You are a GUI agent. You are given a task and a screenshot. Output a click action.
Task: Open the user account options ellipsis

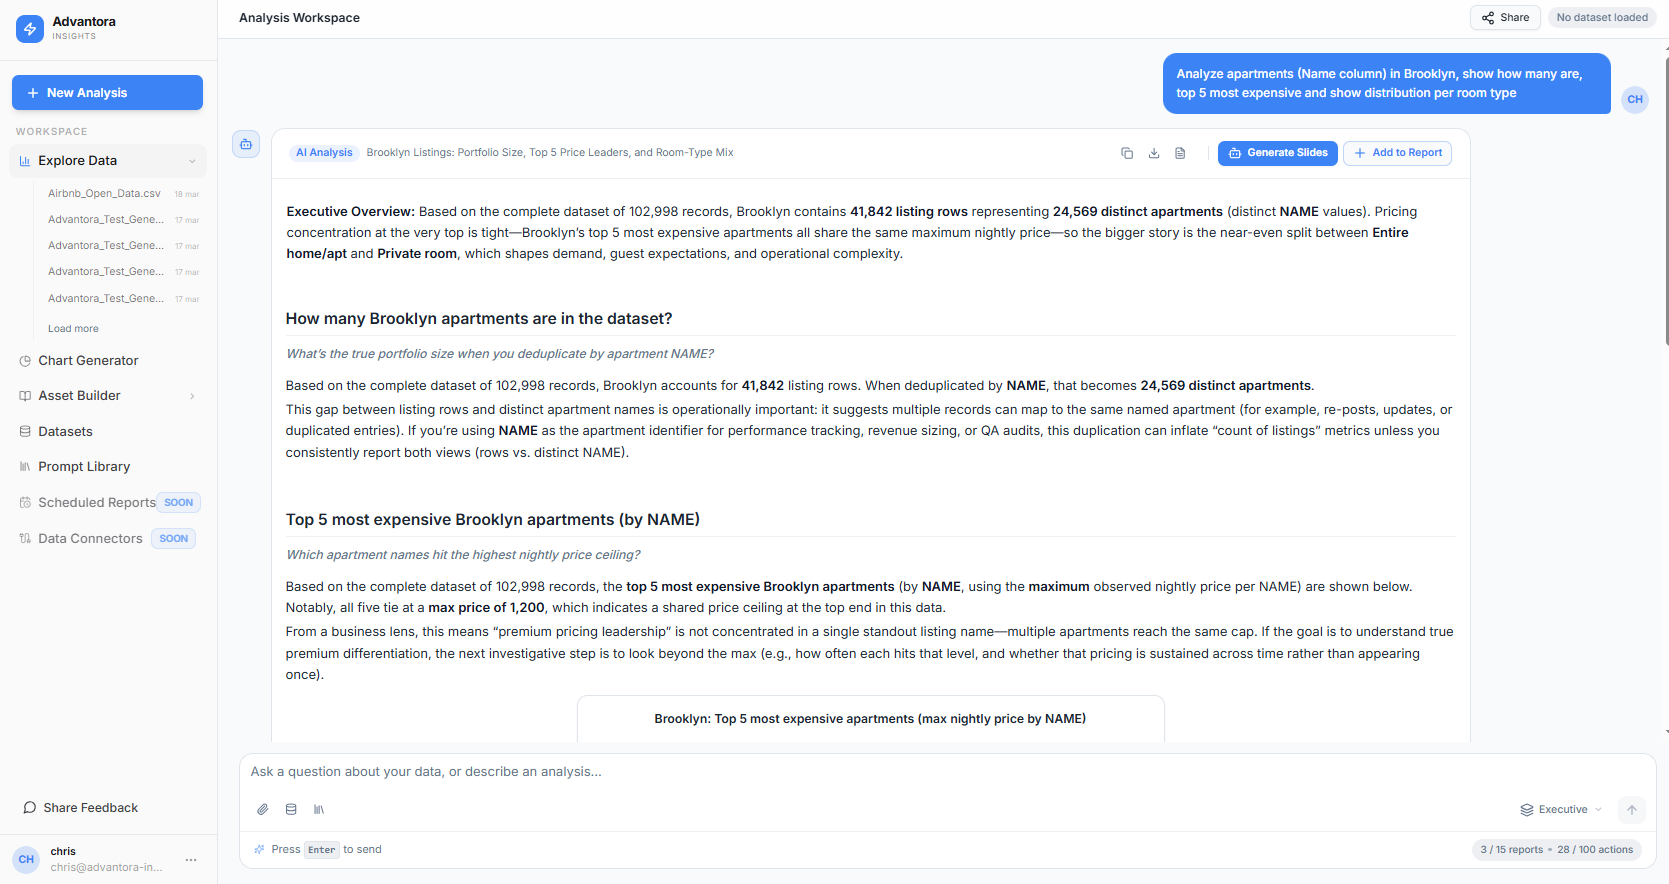[x=191, y=860]
